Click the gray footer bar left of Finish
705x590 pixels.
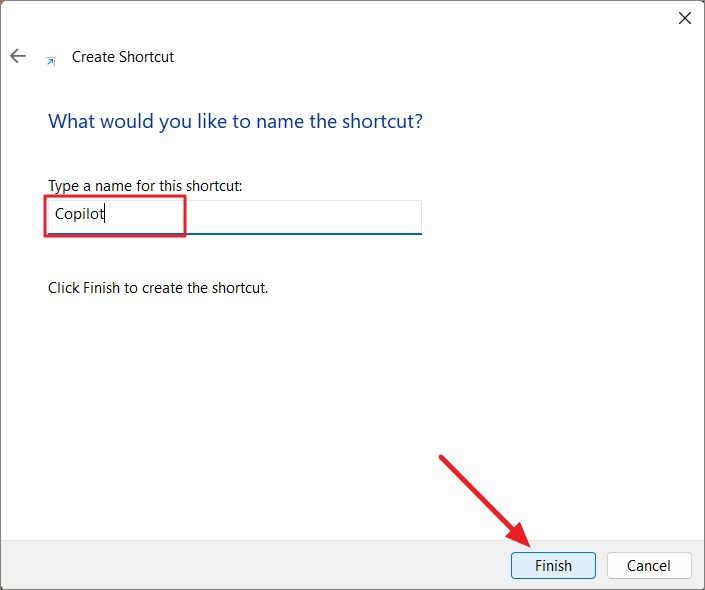(252, 565)
